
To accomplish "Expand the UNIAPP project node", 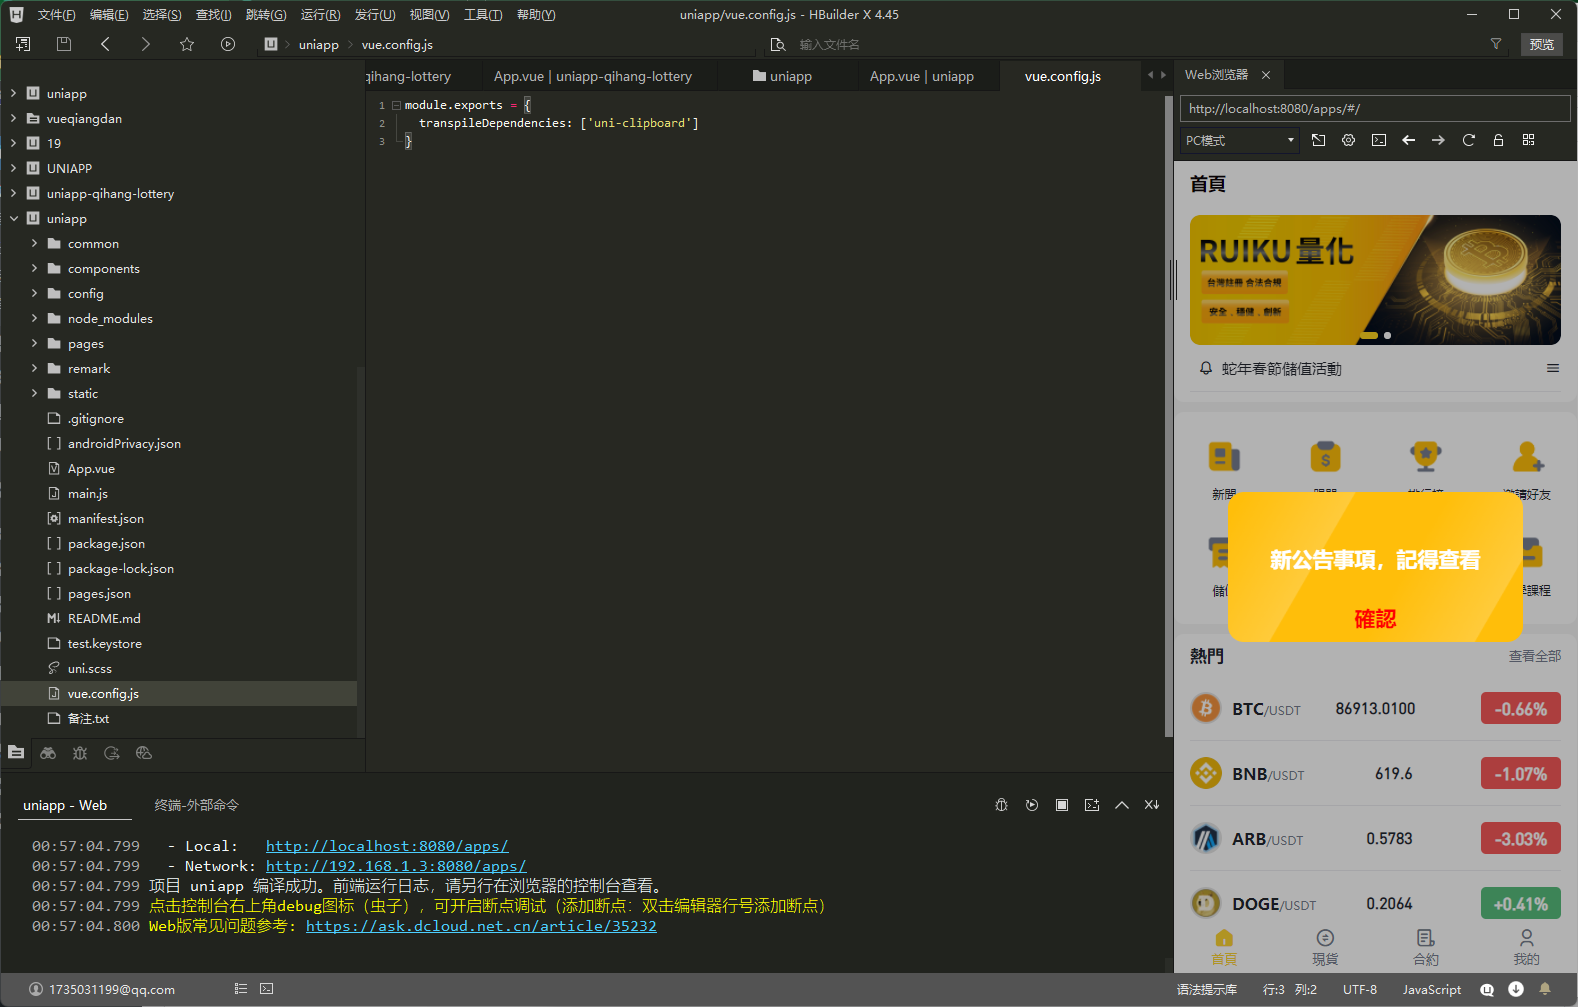I will (x=13, y=168).
